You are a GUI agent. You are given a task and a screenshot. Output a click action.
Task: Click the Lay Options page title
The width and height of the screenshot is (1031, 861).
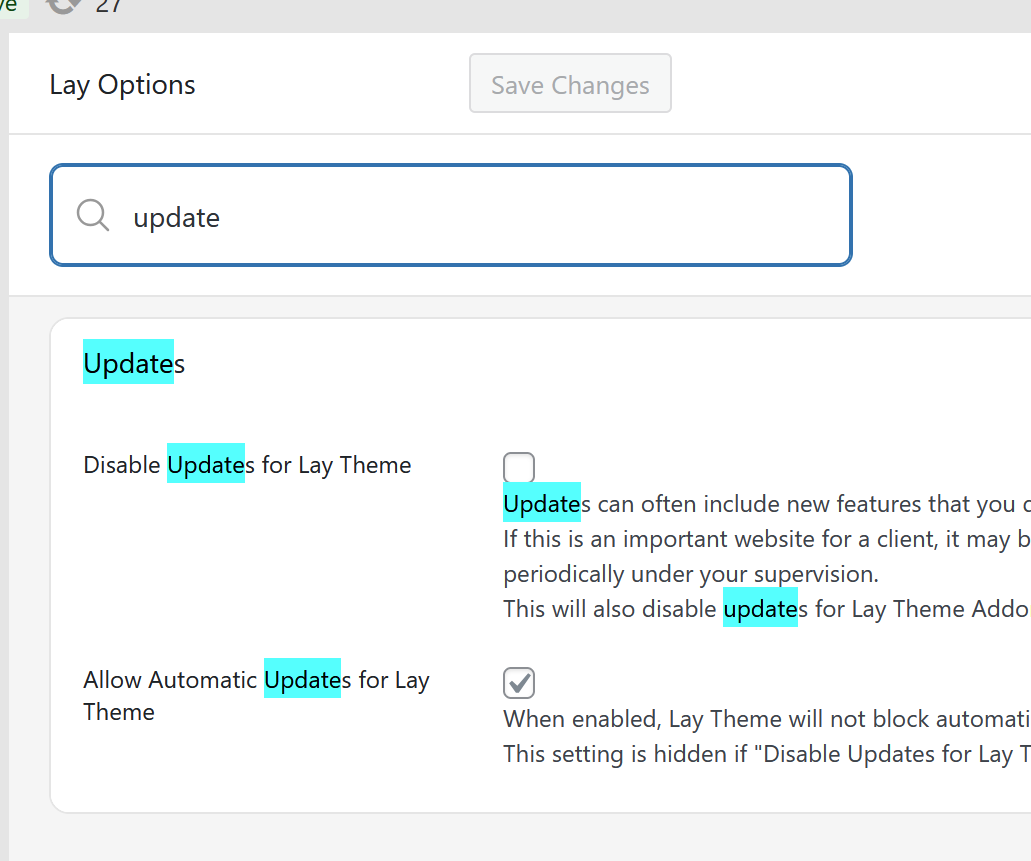point(122,85)
